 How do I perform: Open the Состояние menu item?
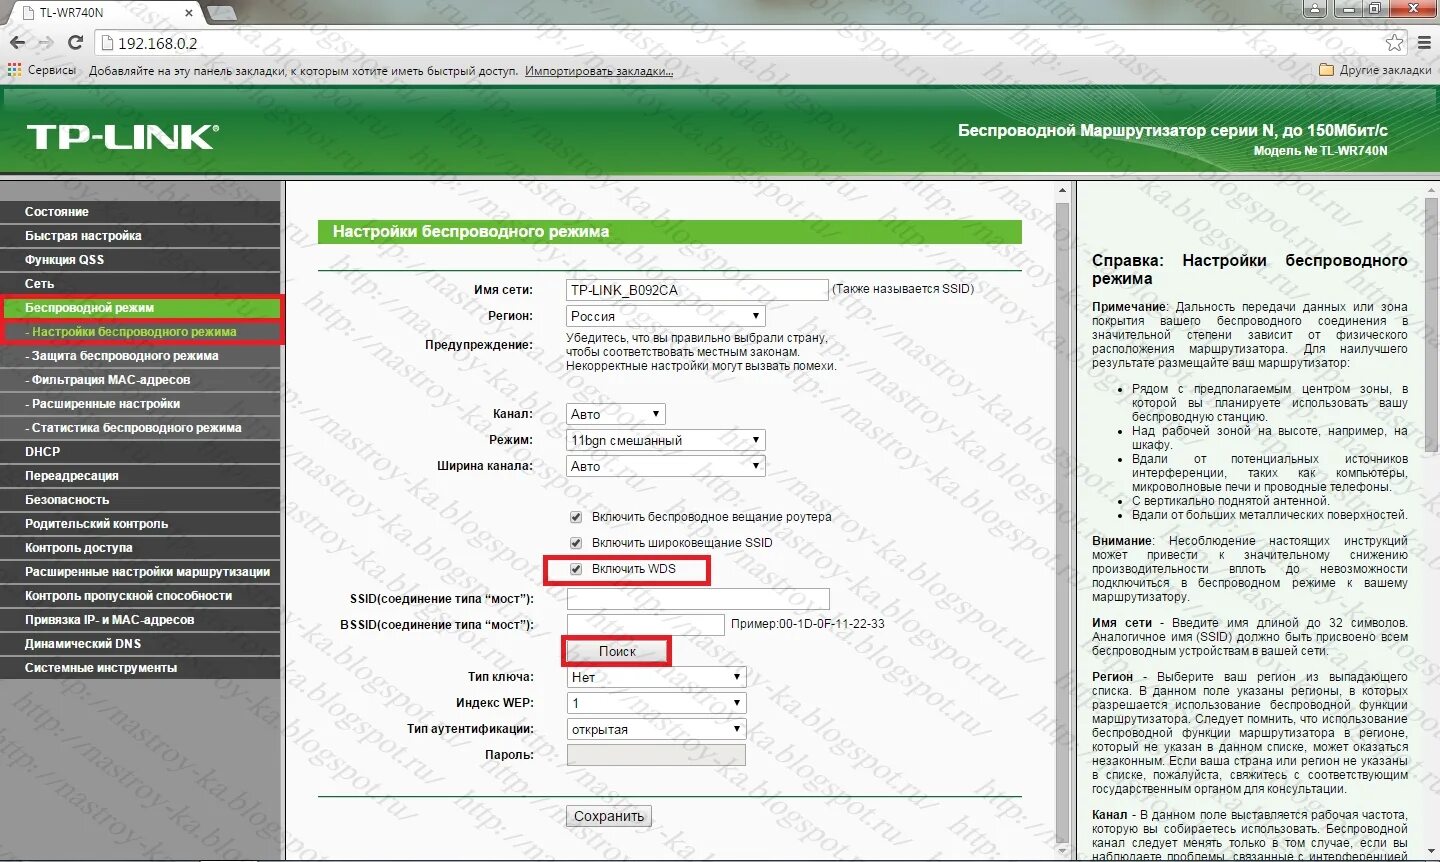point(140,212)
